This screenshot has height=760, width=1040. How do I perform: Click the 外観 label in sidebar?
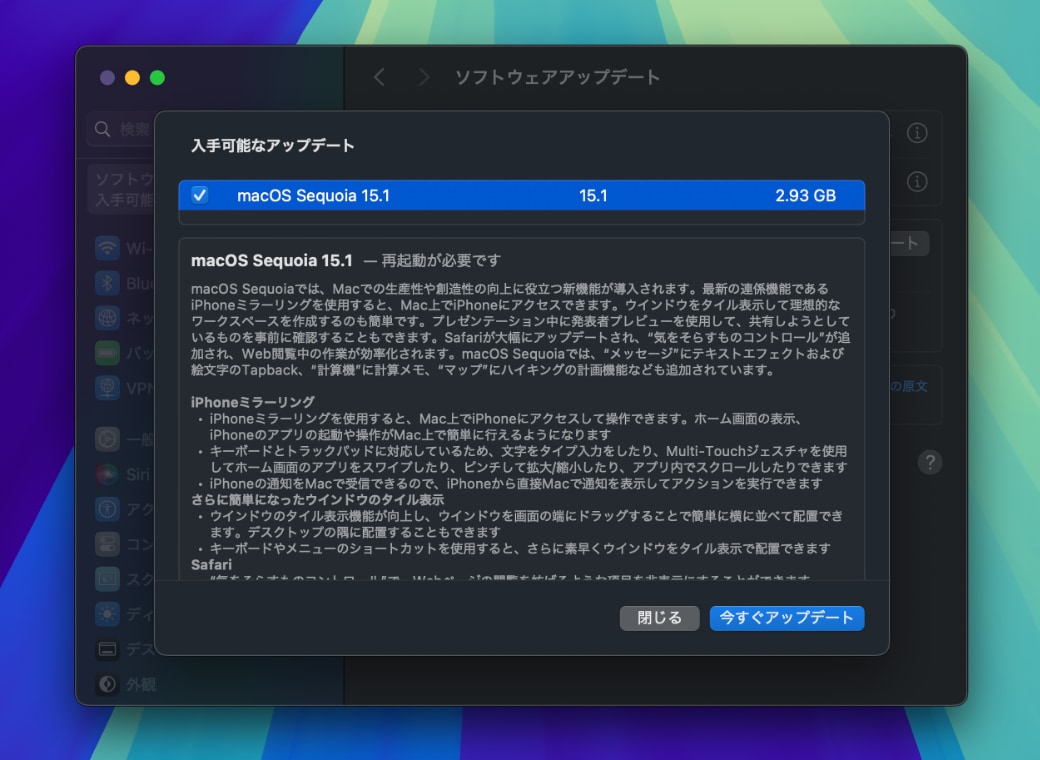[141, 684]
